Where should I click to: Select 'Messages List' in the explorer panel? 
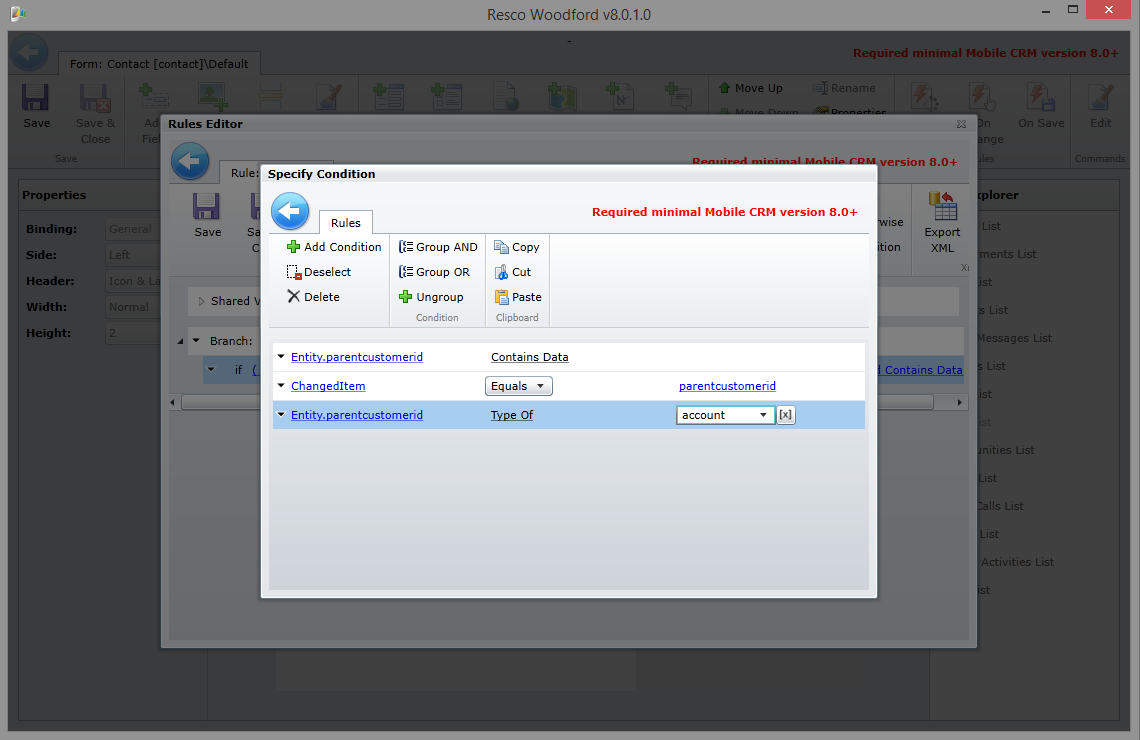pos(1014,338)
